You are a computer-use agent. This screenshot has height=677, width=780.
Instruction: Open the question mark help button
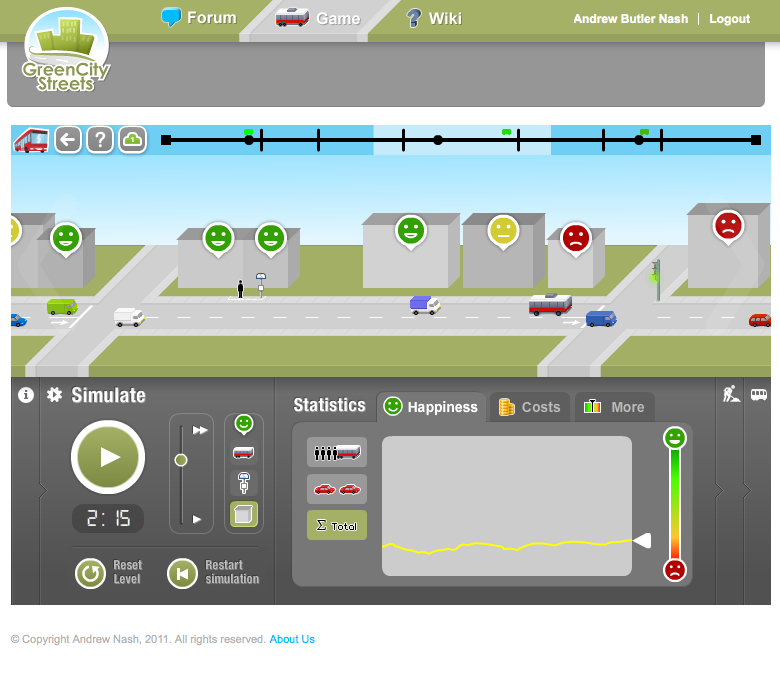point(100,140)
